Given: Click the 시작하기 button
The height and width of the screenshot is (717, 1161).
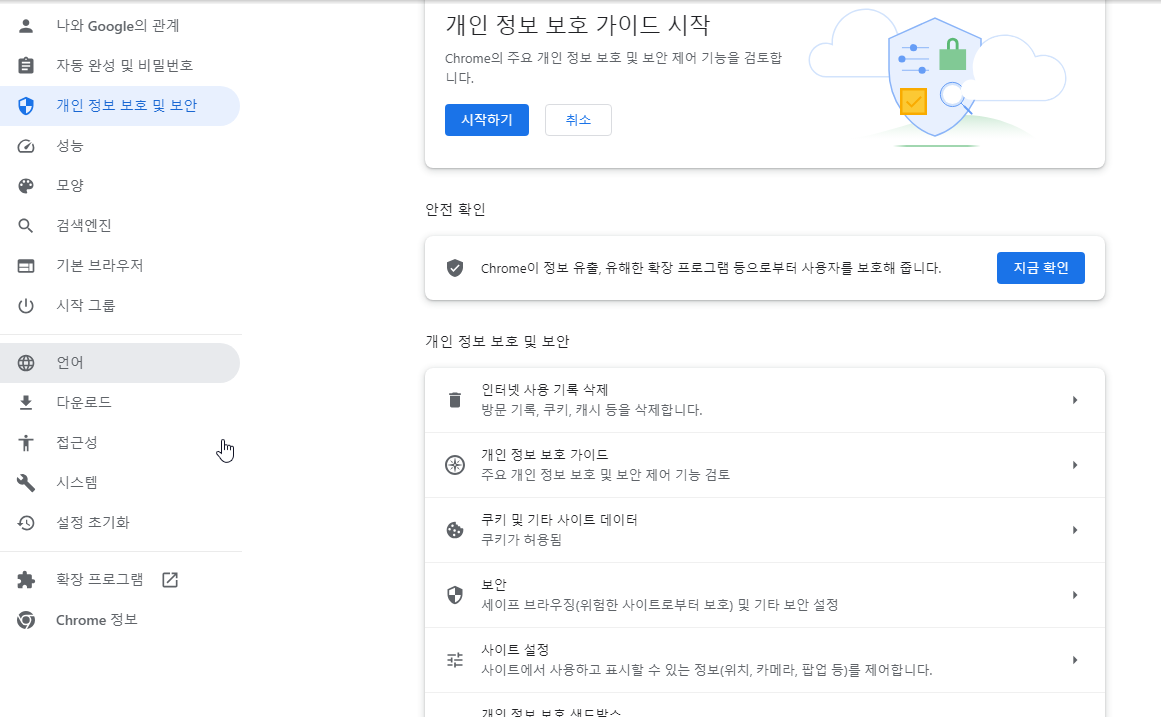Looking at the screenshot, I should (486, 119).
